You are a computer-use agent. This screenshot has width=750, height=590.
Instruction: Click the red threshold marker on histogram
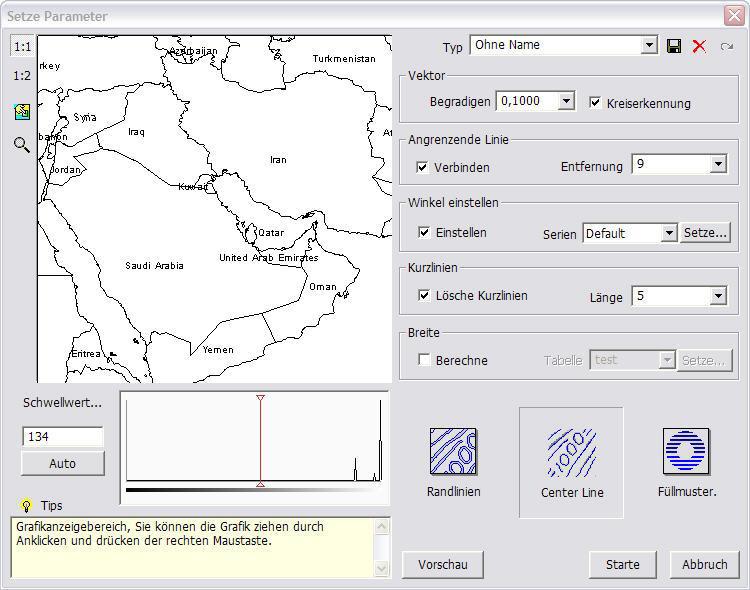[260, 400]
